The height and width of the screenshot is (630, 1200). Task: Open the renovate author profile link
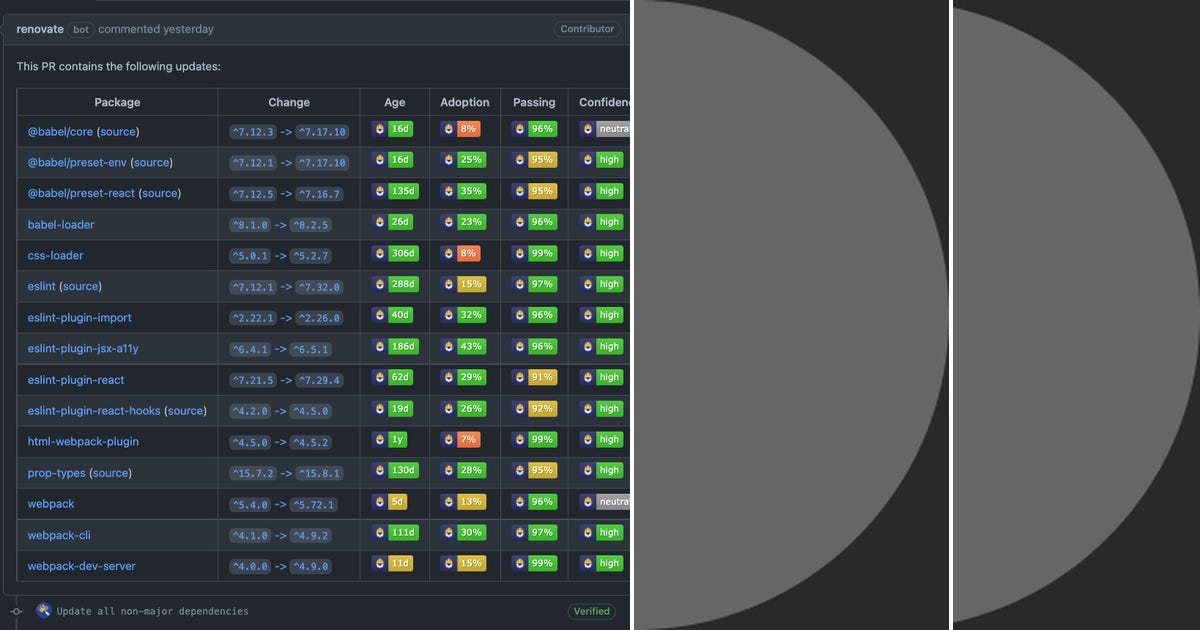40,29
